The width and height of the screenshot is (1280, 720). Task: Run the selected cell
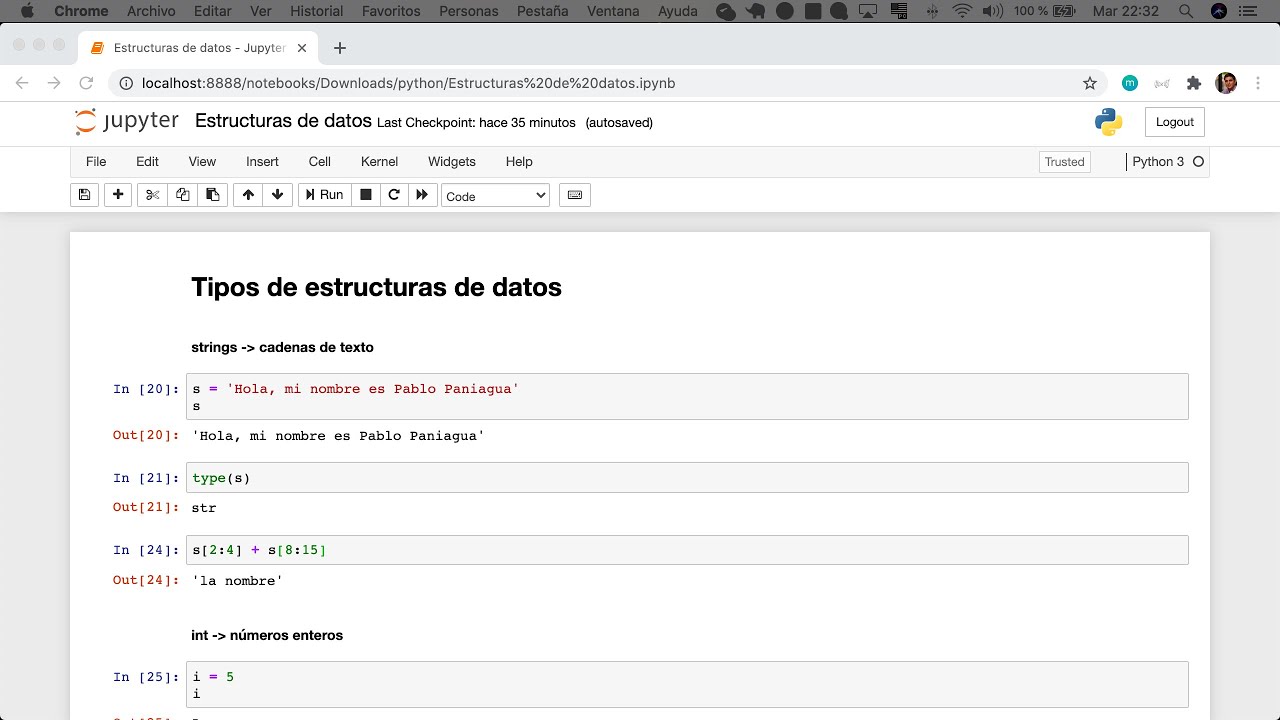pos(324,195)
